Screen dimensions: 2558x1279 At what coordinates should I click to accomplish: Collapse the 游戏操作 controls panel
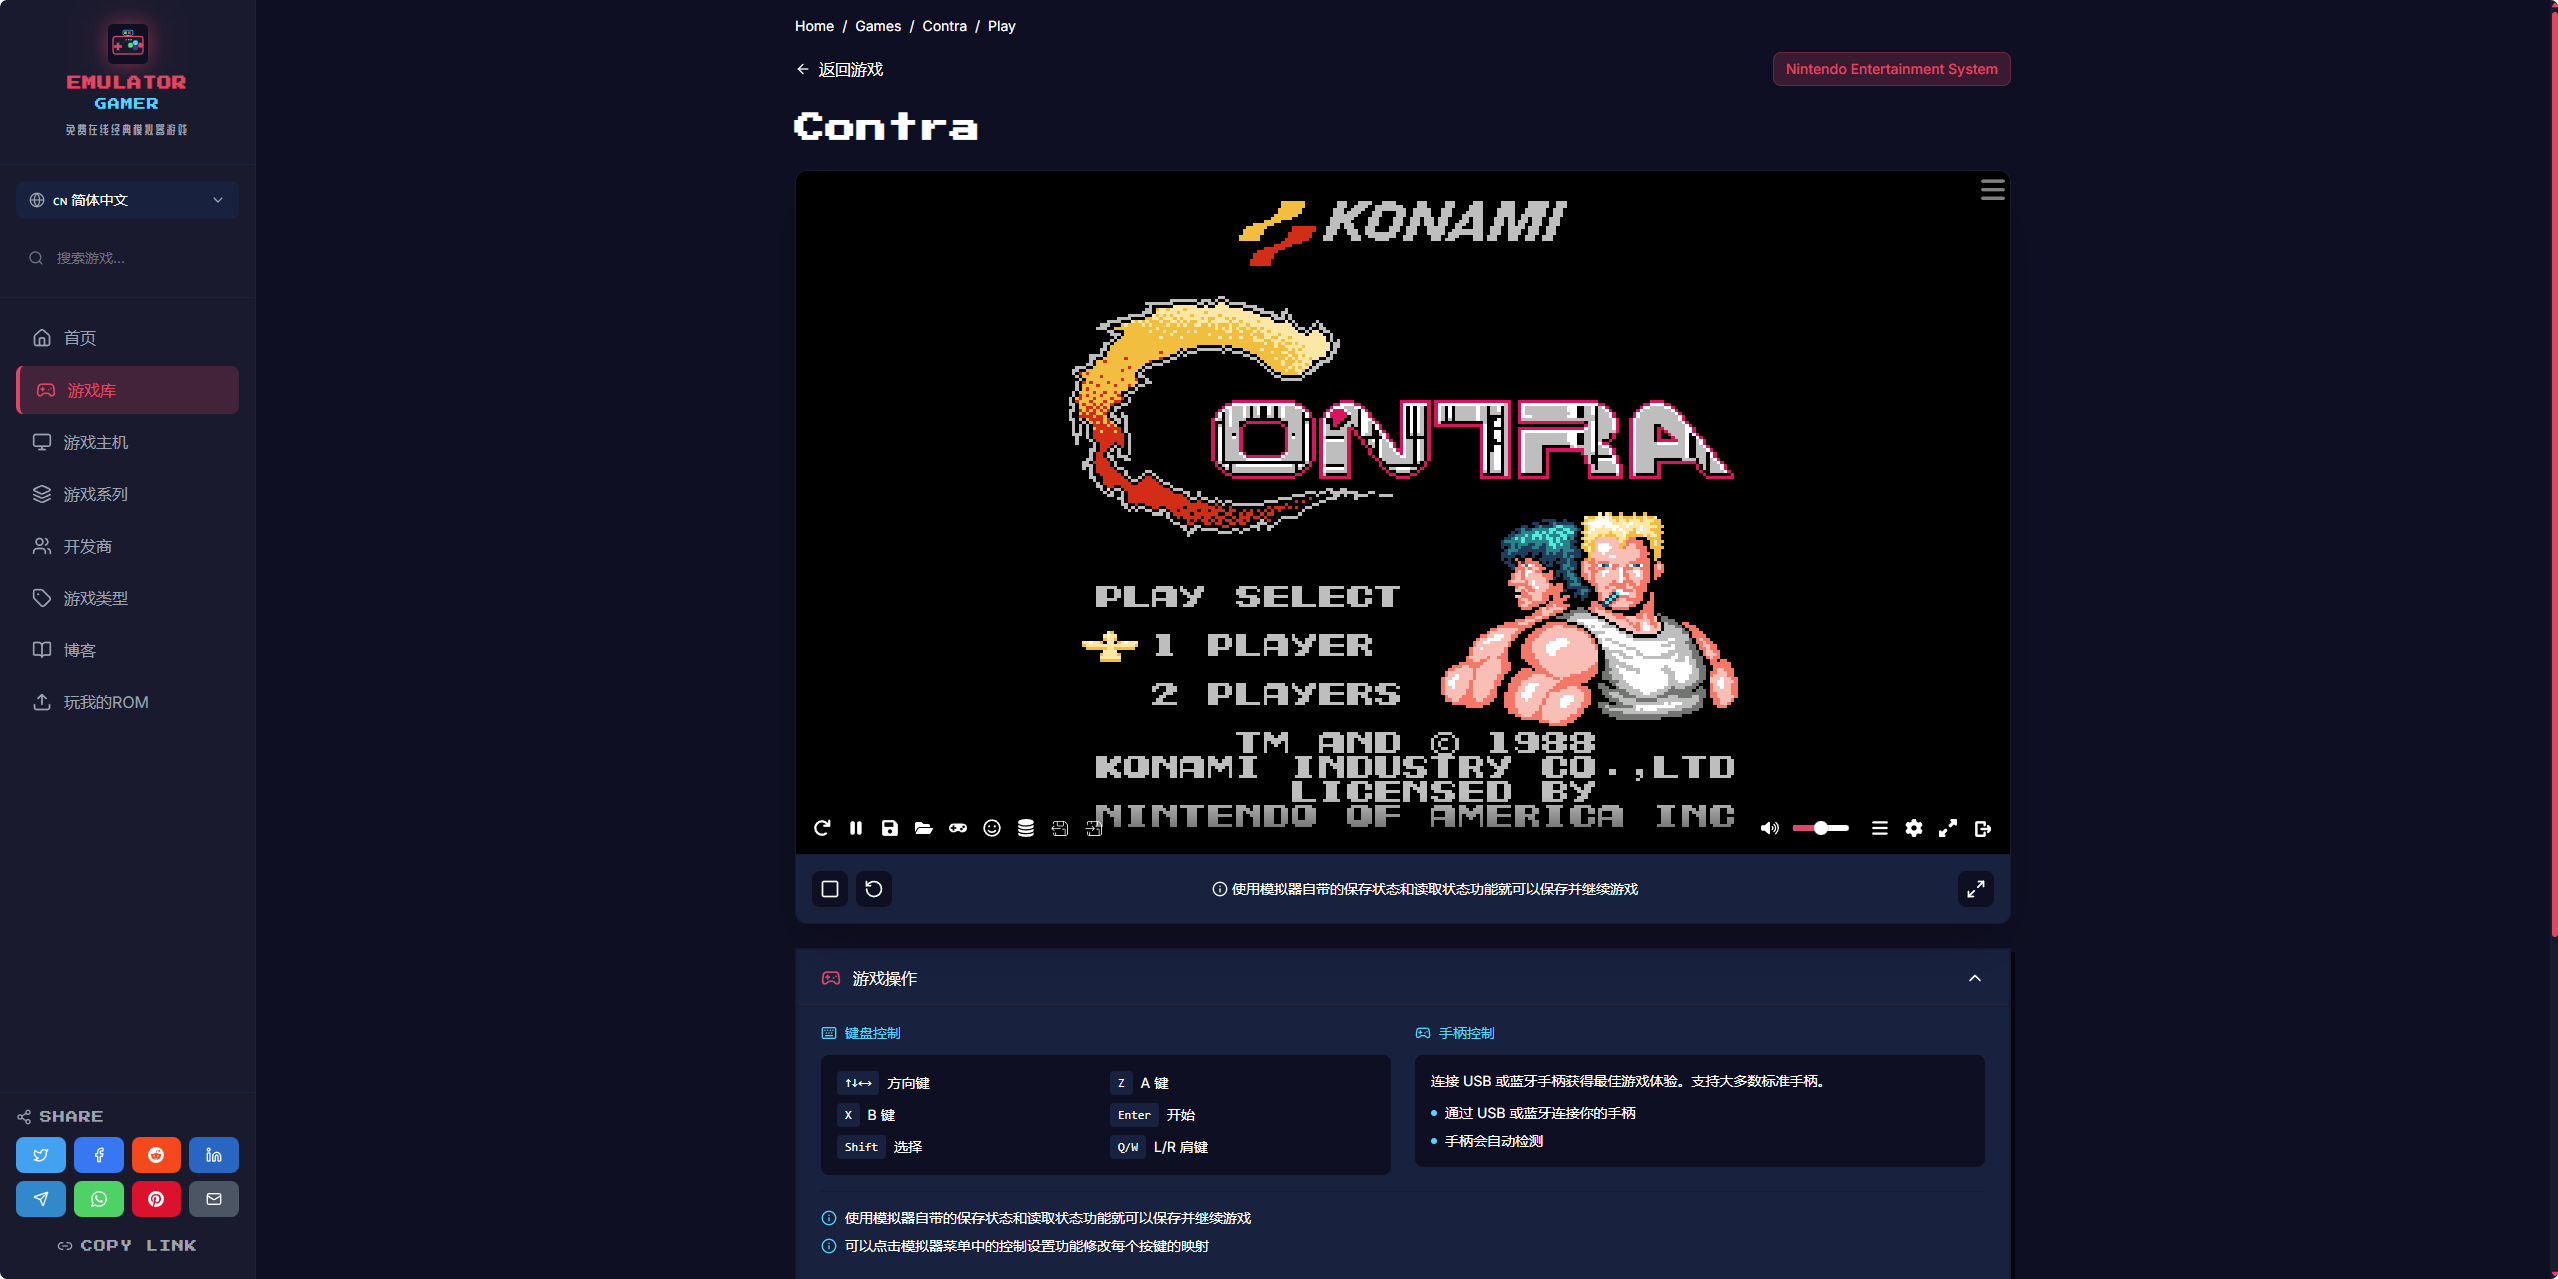(x=1975, y=978)
